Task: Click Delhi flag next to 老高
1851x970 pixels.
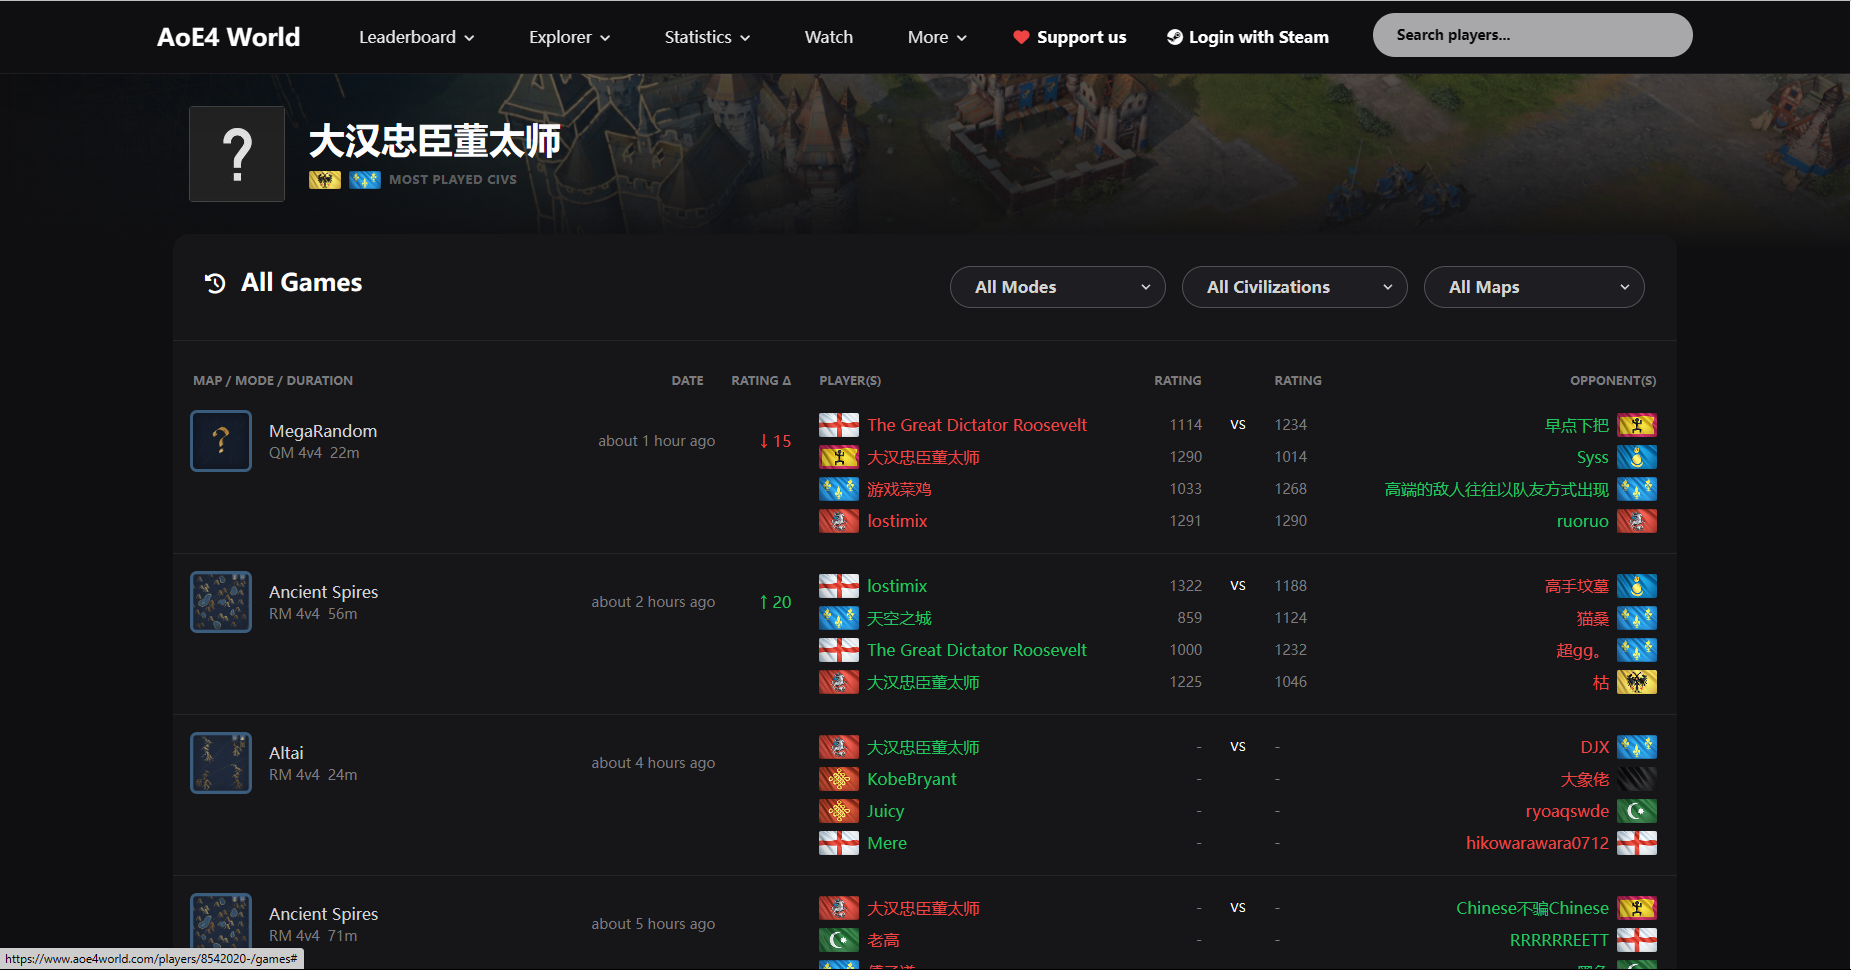Action: coord(839,940)
